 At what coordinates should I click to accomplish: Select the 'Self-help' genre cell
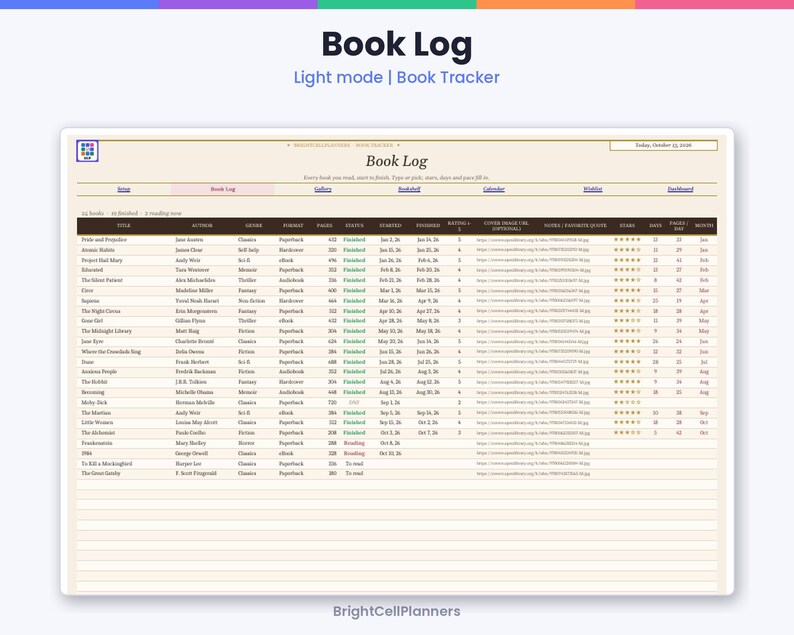click(249, 250)
